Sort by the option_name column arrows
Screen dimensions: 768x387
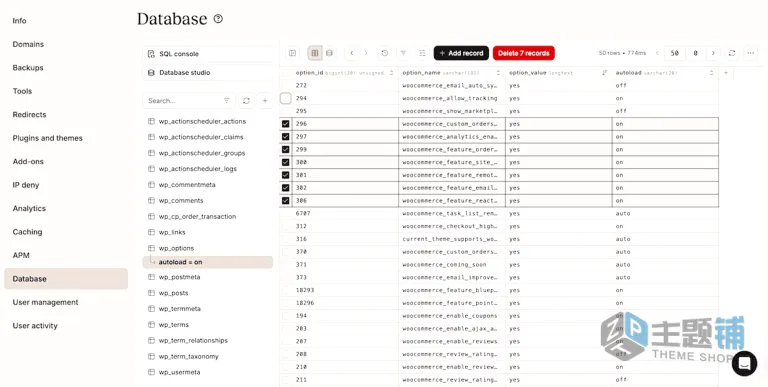tap(498, 73)
